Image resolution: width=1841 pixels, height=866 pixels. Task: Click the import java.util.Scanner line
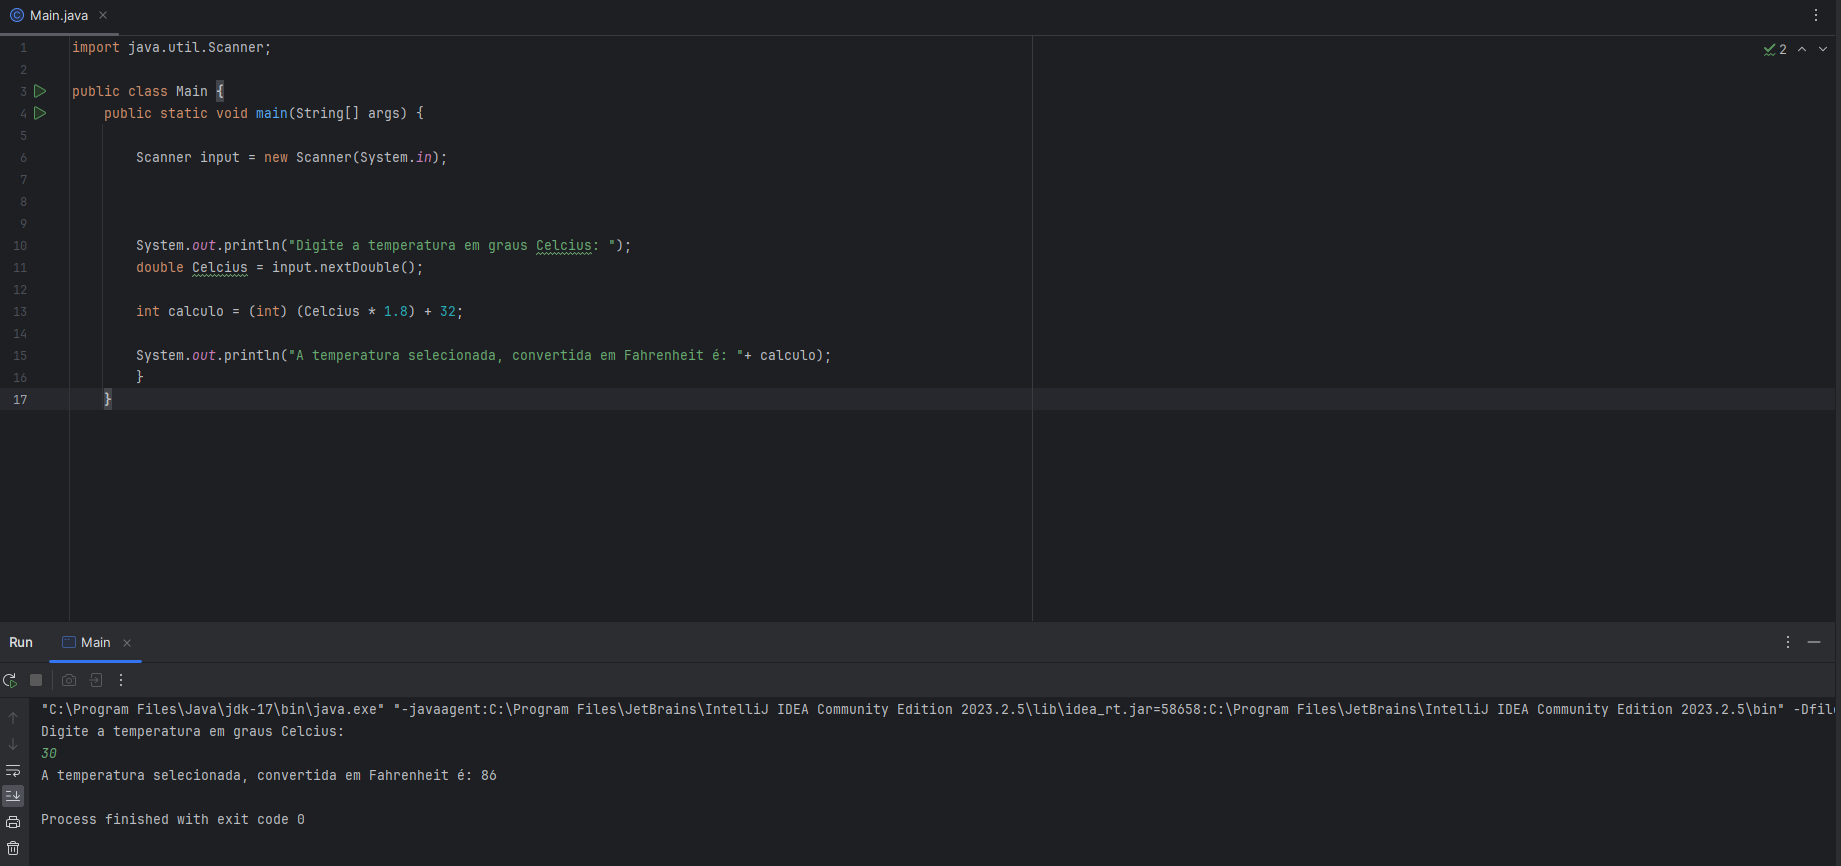[x=171, y=47]
